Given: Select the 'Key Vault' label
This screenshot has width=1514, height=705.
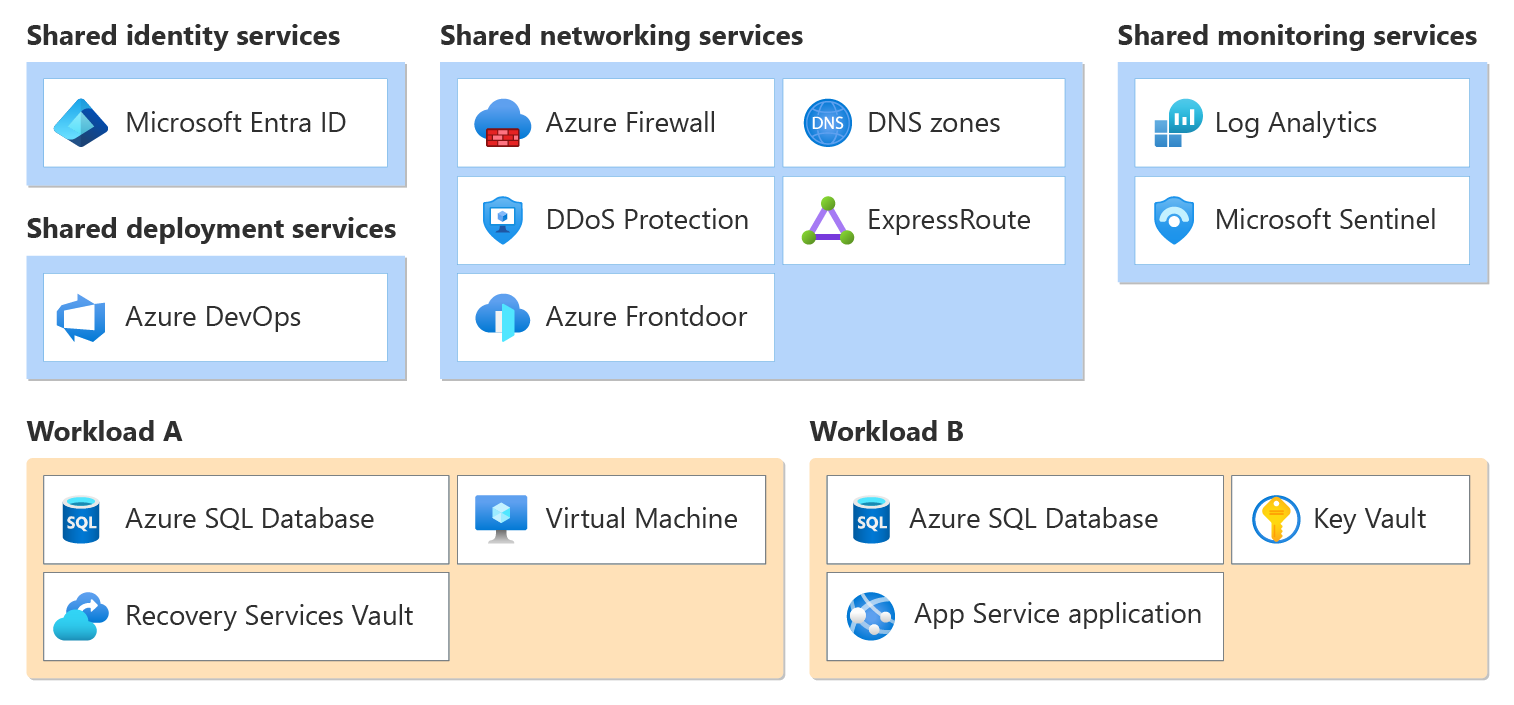Looking at the screenshot, I should tap(1370, 519).
